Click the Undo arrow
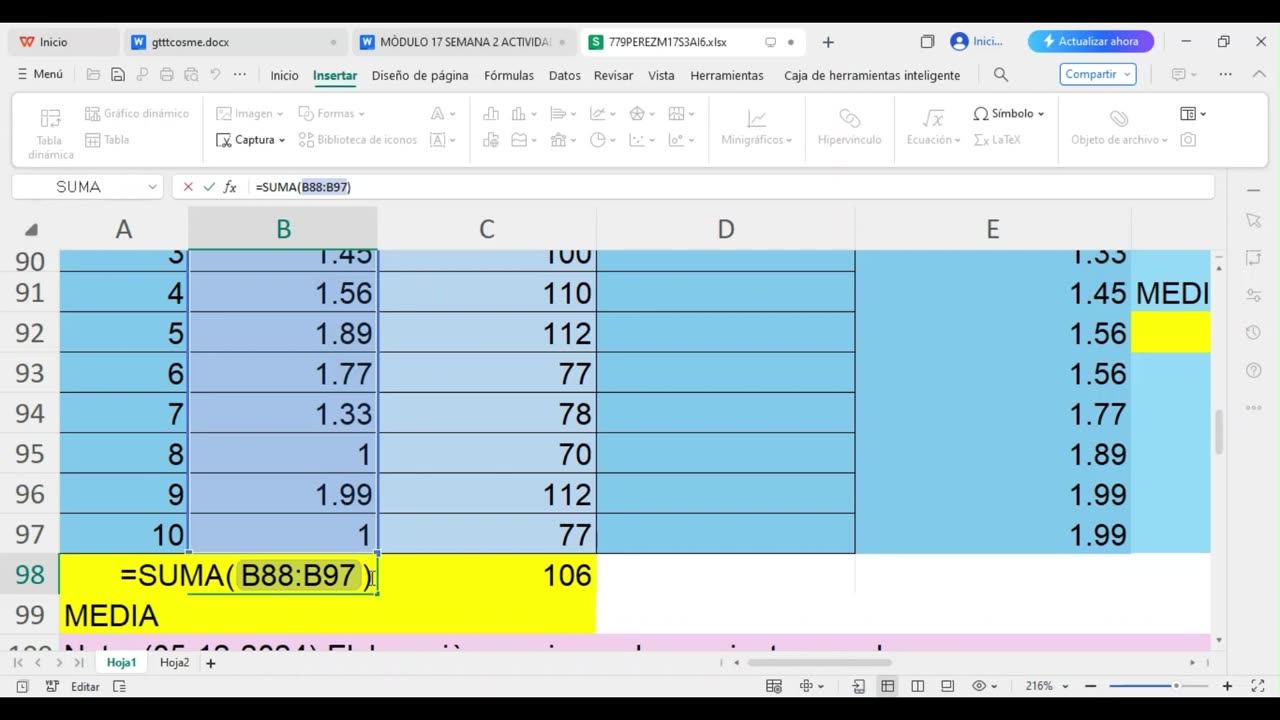This screenshot has width=1280, height=720. pos(215,75)
